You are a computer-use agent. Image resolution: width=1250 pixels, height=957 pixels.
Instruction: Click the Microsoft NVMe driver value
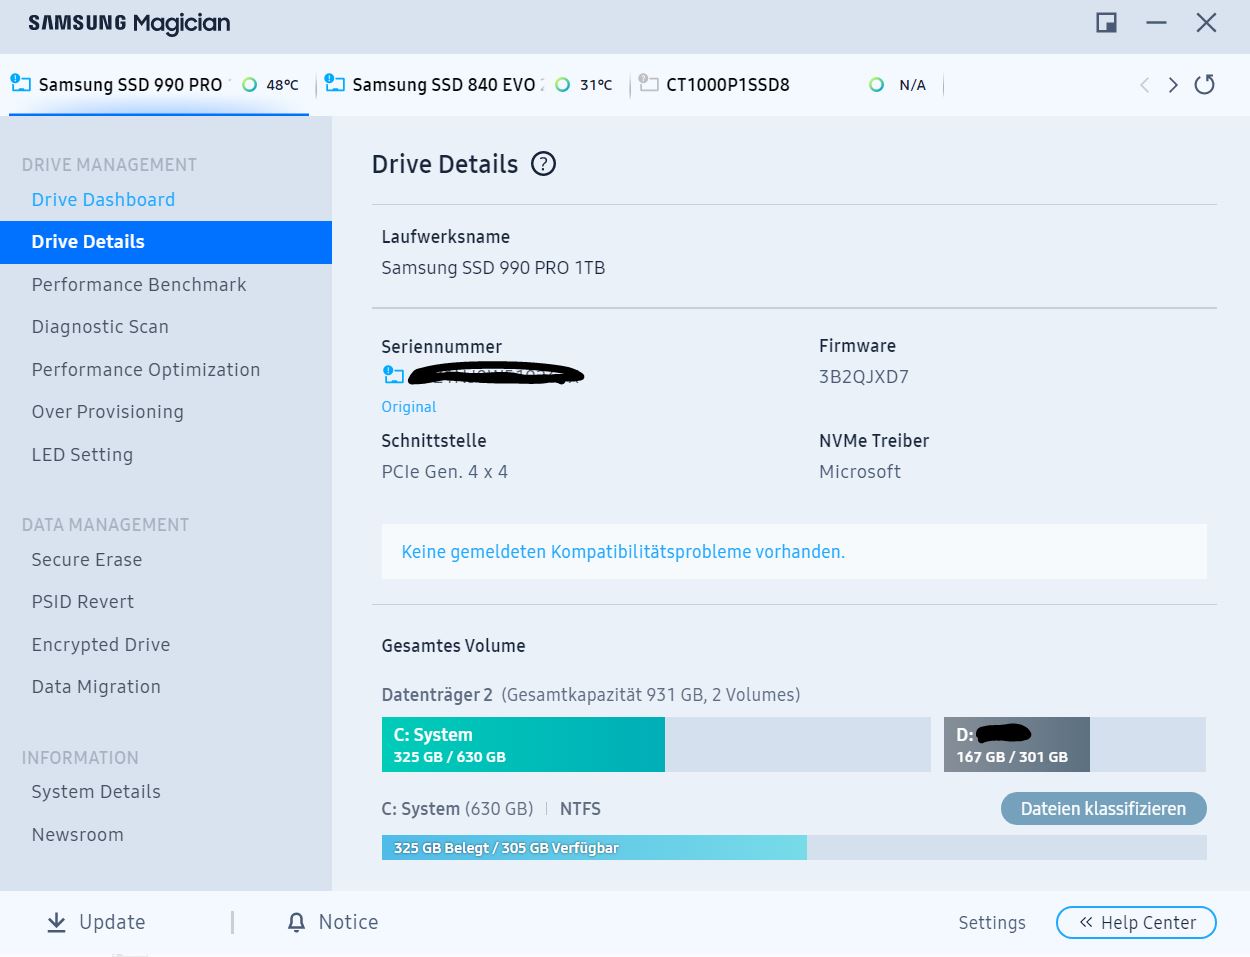[x=860, y=472]
